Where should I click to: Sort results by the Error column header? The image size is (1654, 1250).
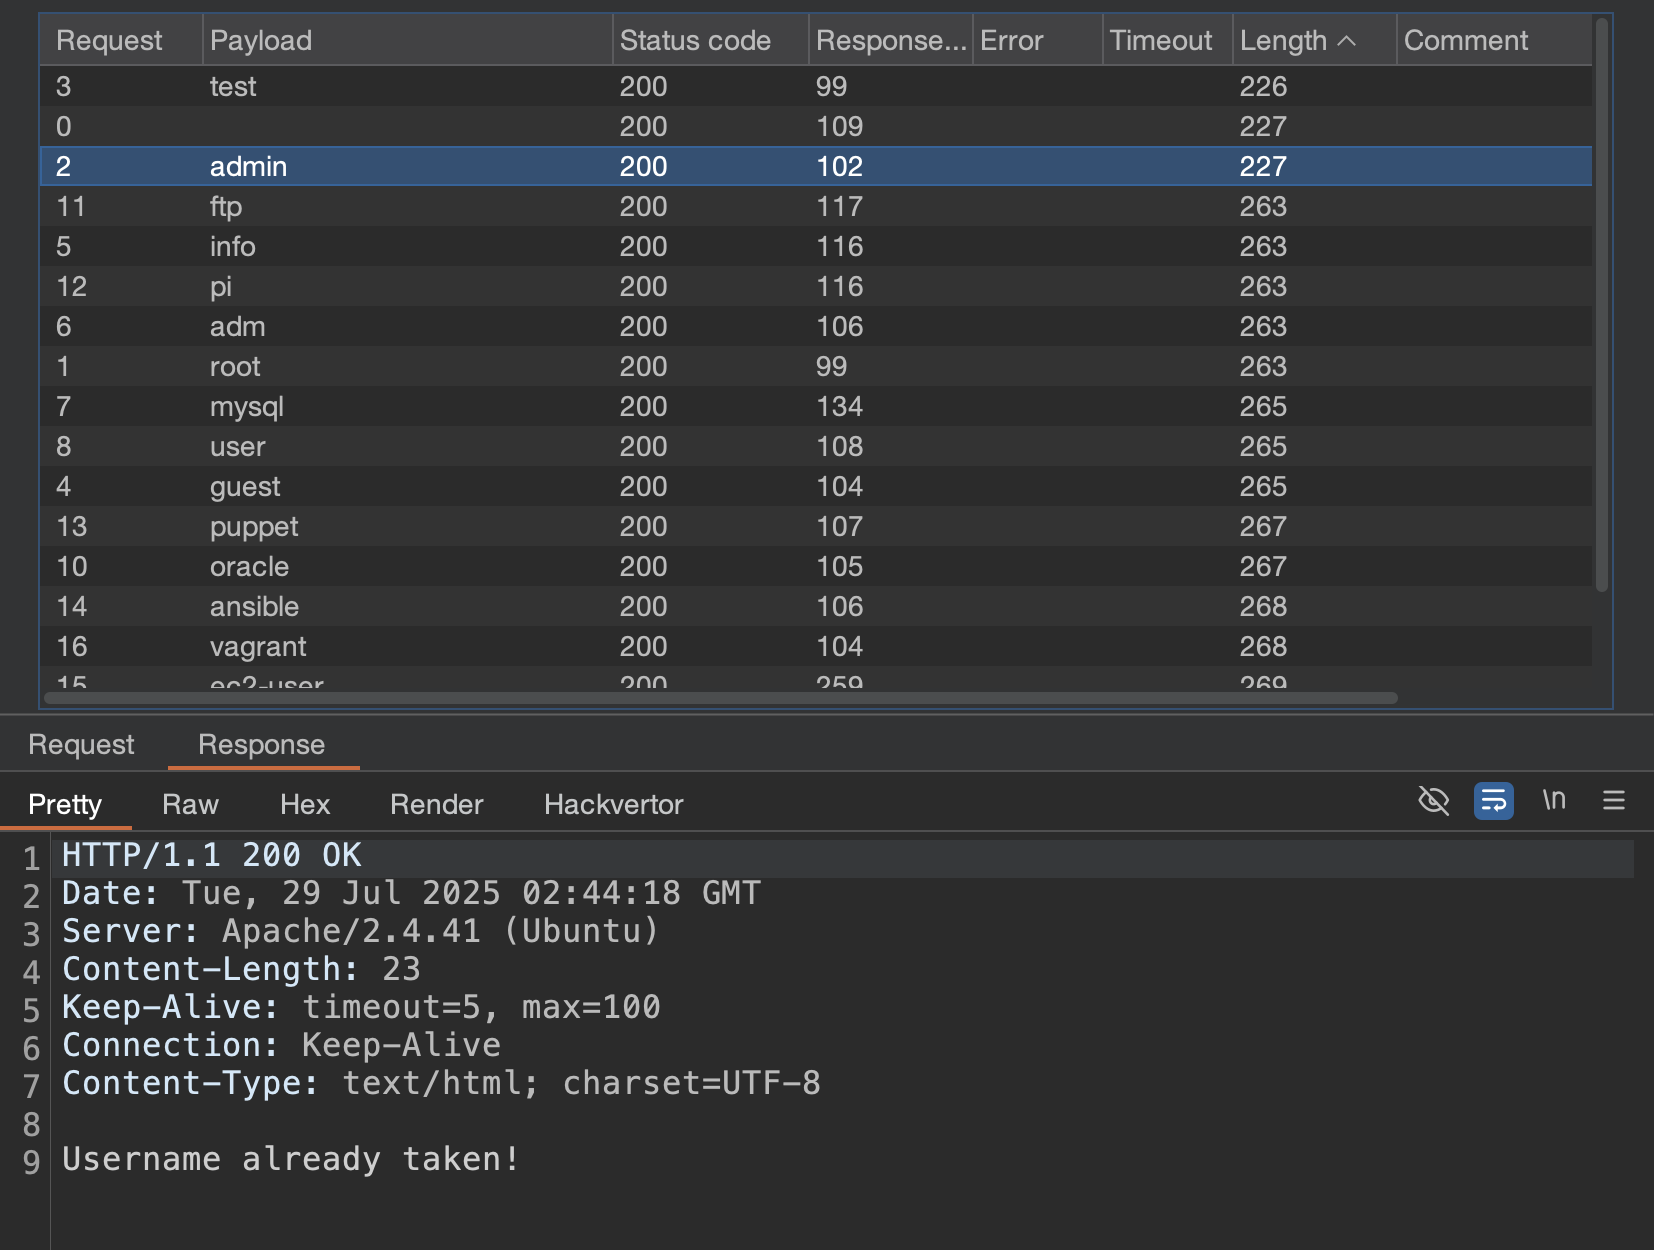(x=1037, y=40)
